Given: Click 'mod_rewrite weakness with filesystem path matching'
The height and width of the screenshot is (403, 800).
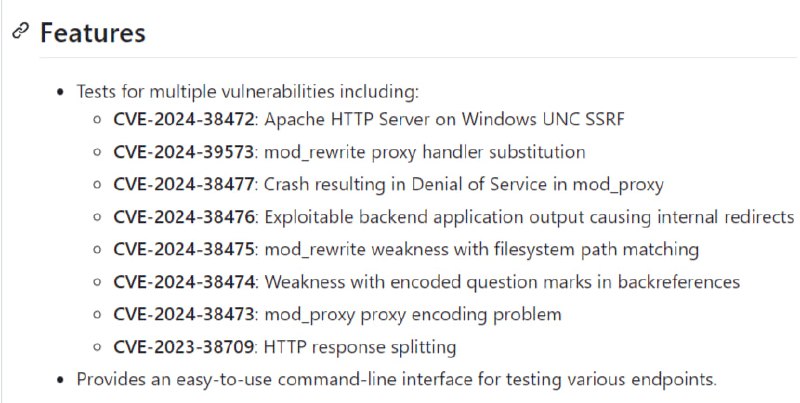Looking at the screenshot, I should point(482,250).
